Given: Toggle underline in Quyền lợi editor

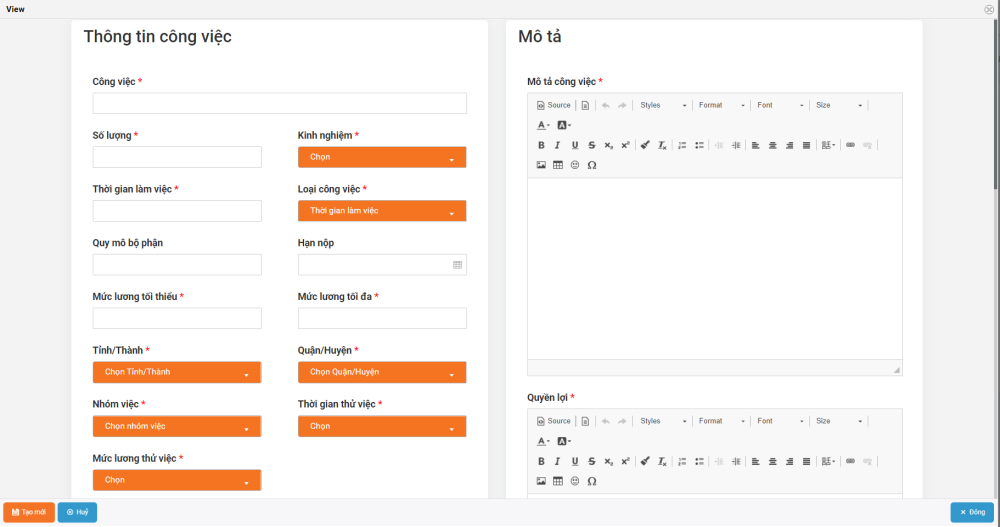Looking at the screenshot, I should [x=575, y=461].
